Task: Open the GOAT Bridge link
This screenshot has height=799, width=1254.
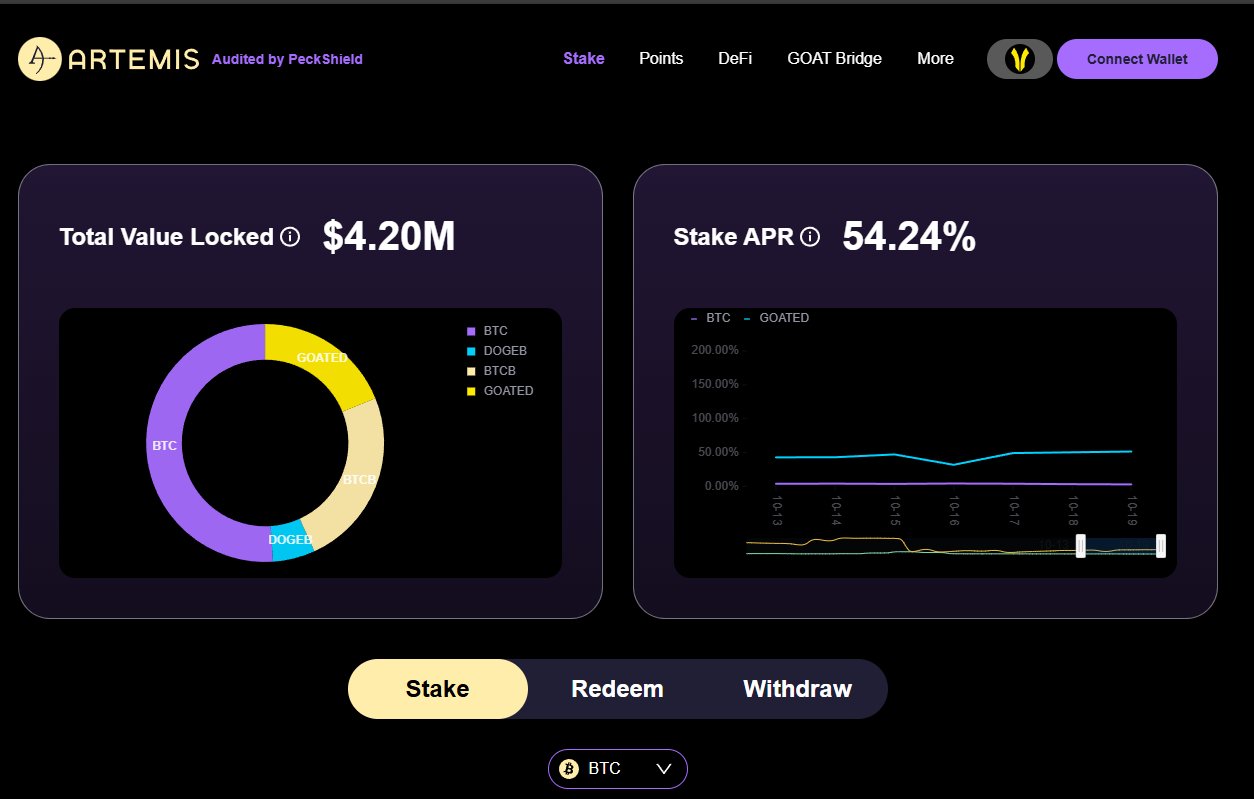Action: (x=834, y=59)
